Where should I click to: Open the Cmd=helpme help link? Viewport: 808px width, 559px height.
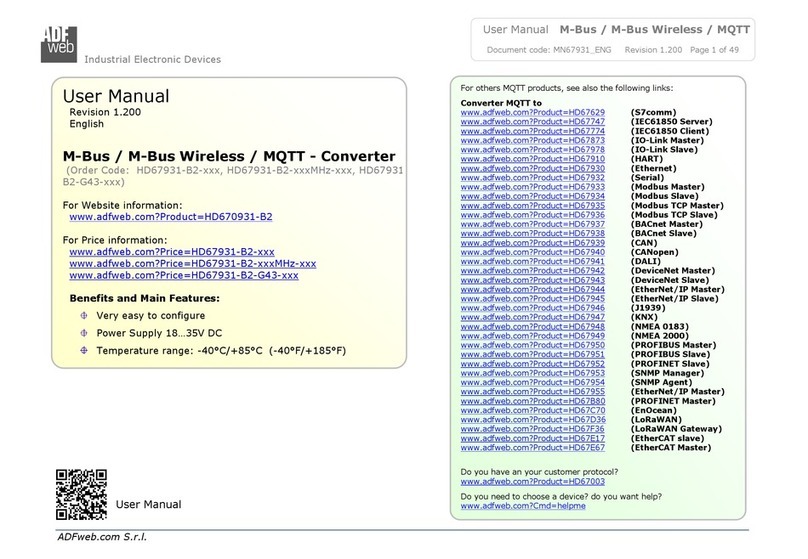point(523,506)
